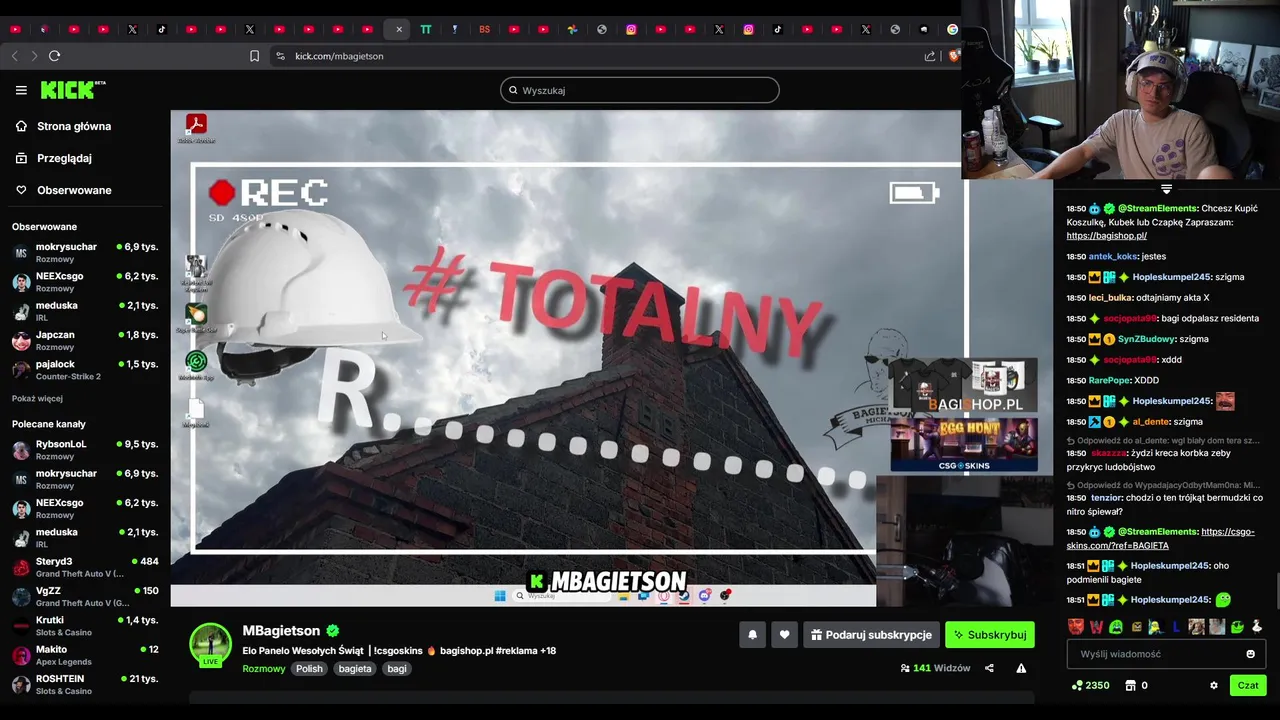The image size is (1280, 720).
Task: Open RybsonLoL recommended channel
Action: (85, 449)
